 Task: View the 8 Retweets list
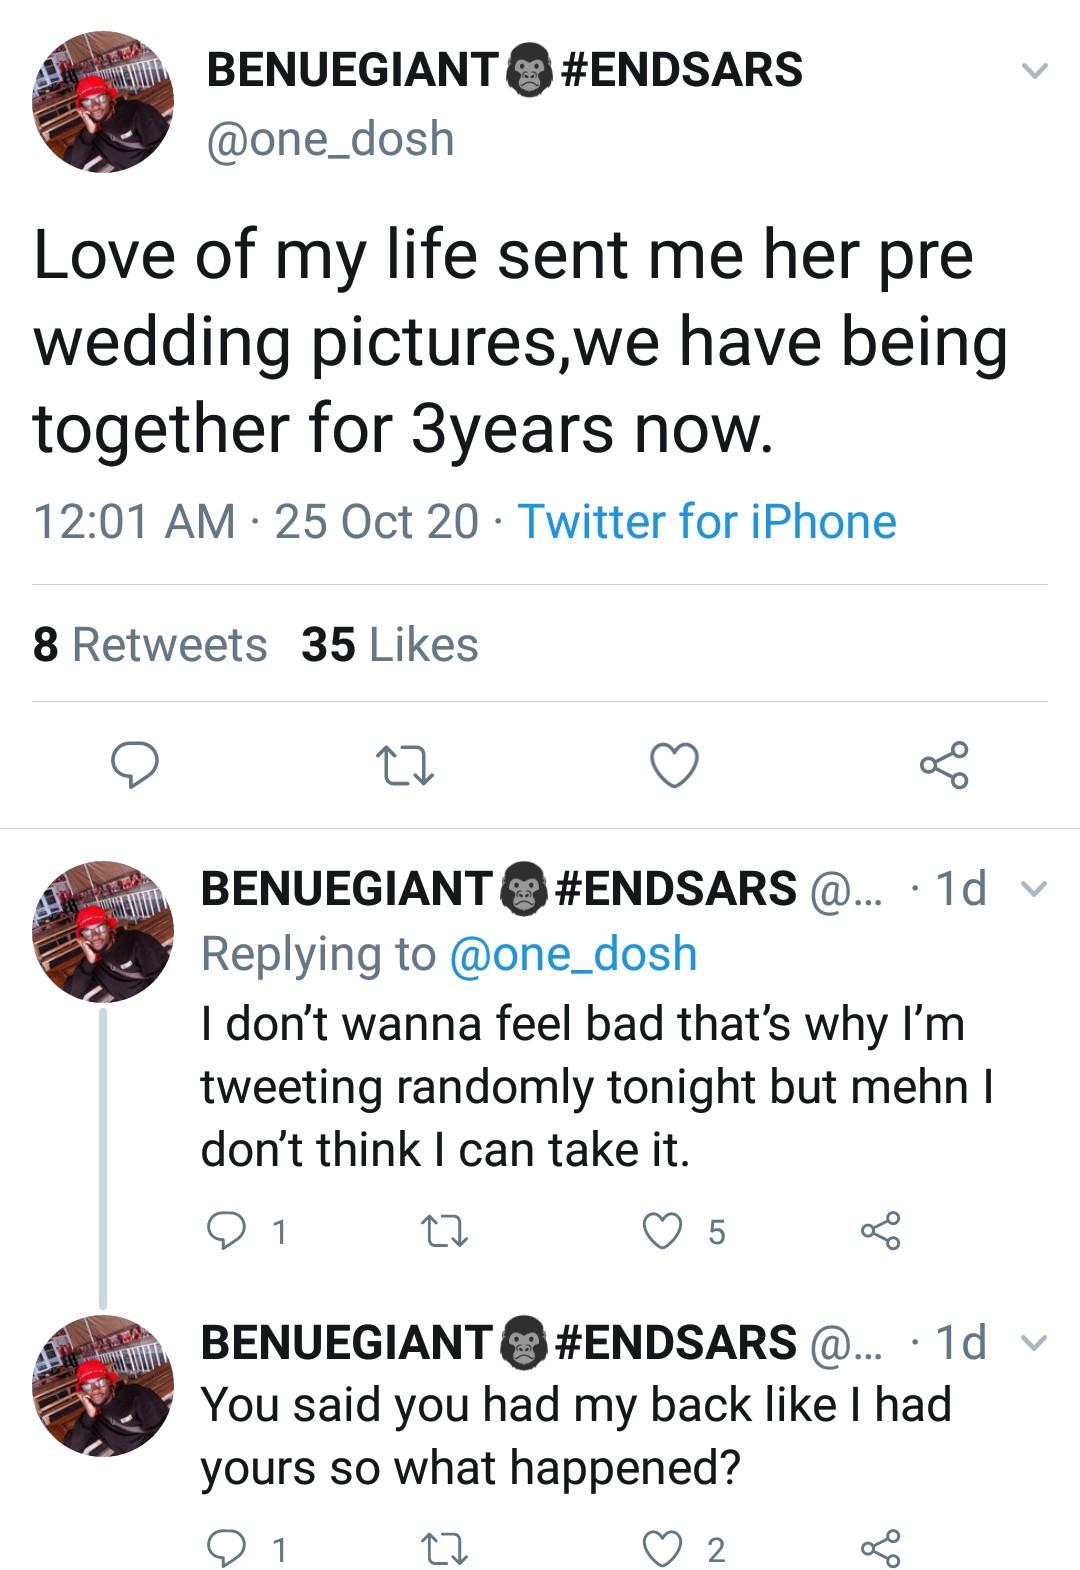[x=150, y=644]
